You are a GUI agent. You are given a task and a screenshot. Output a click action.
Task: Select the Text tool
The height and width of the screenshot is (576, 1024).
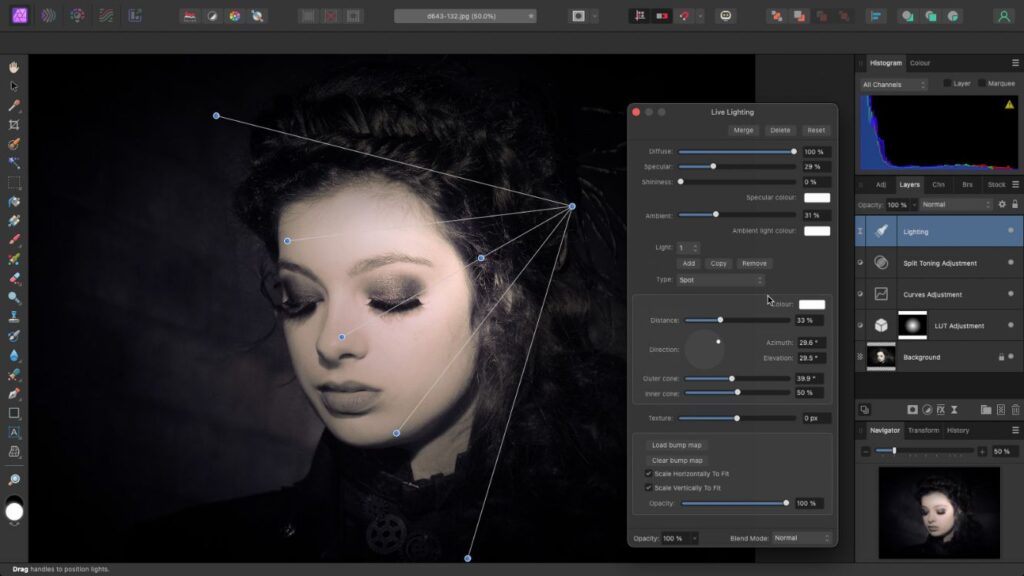point(14,432)
